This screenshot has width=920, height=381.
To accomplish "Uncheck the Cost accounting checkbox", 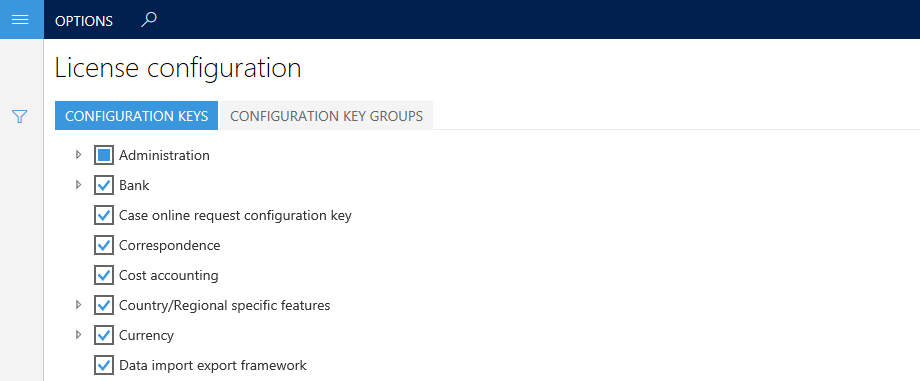I will point(104,275).
